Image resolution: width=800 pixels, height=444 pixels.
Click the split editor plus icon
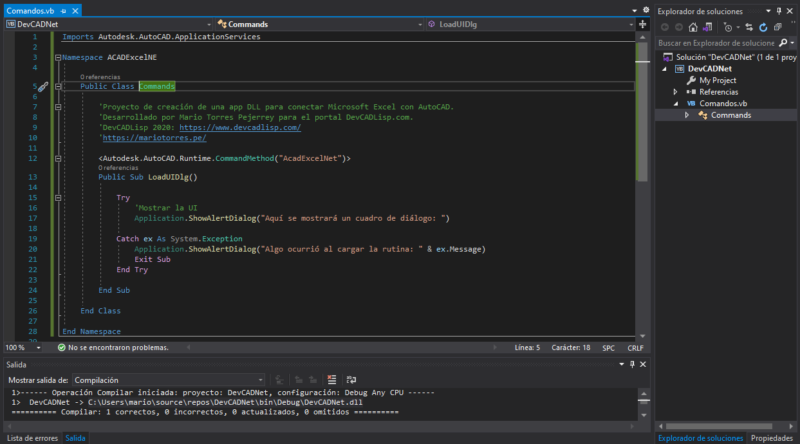coord(642,24)
